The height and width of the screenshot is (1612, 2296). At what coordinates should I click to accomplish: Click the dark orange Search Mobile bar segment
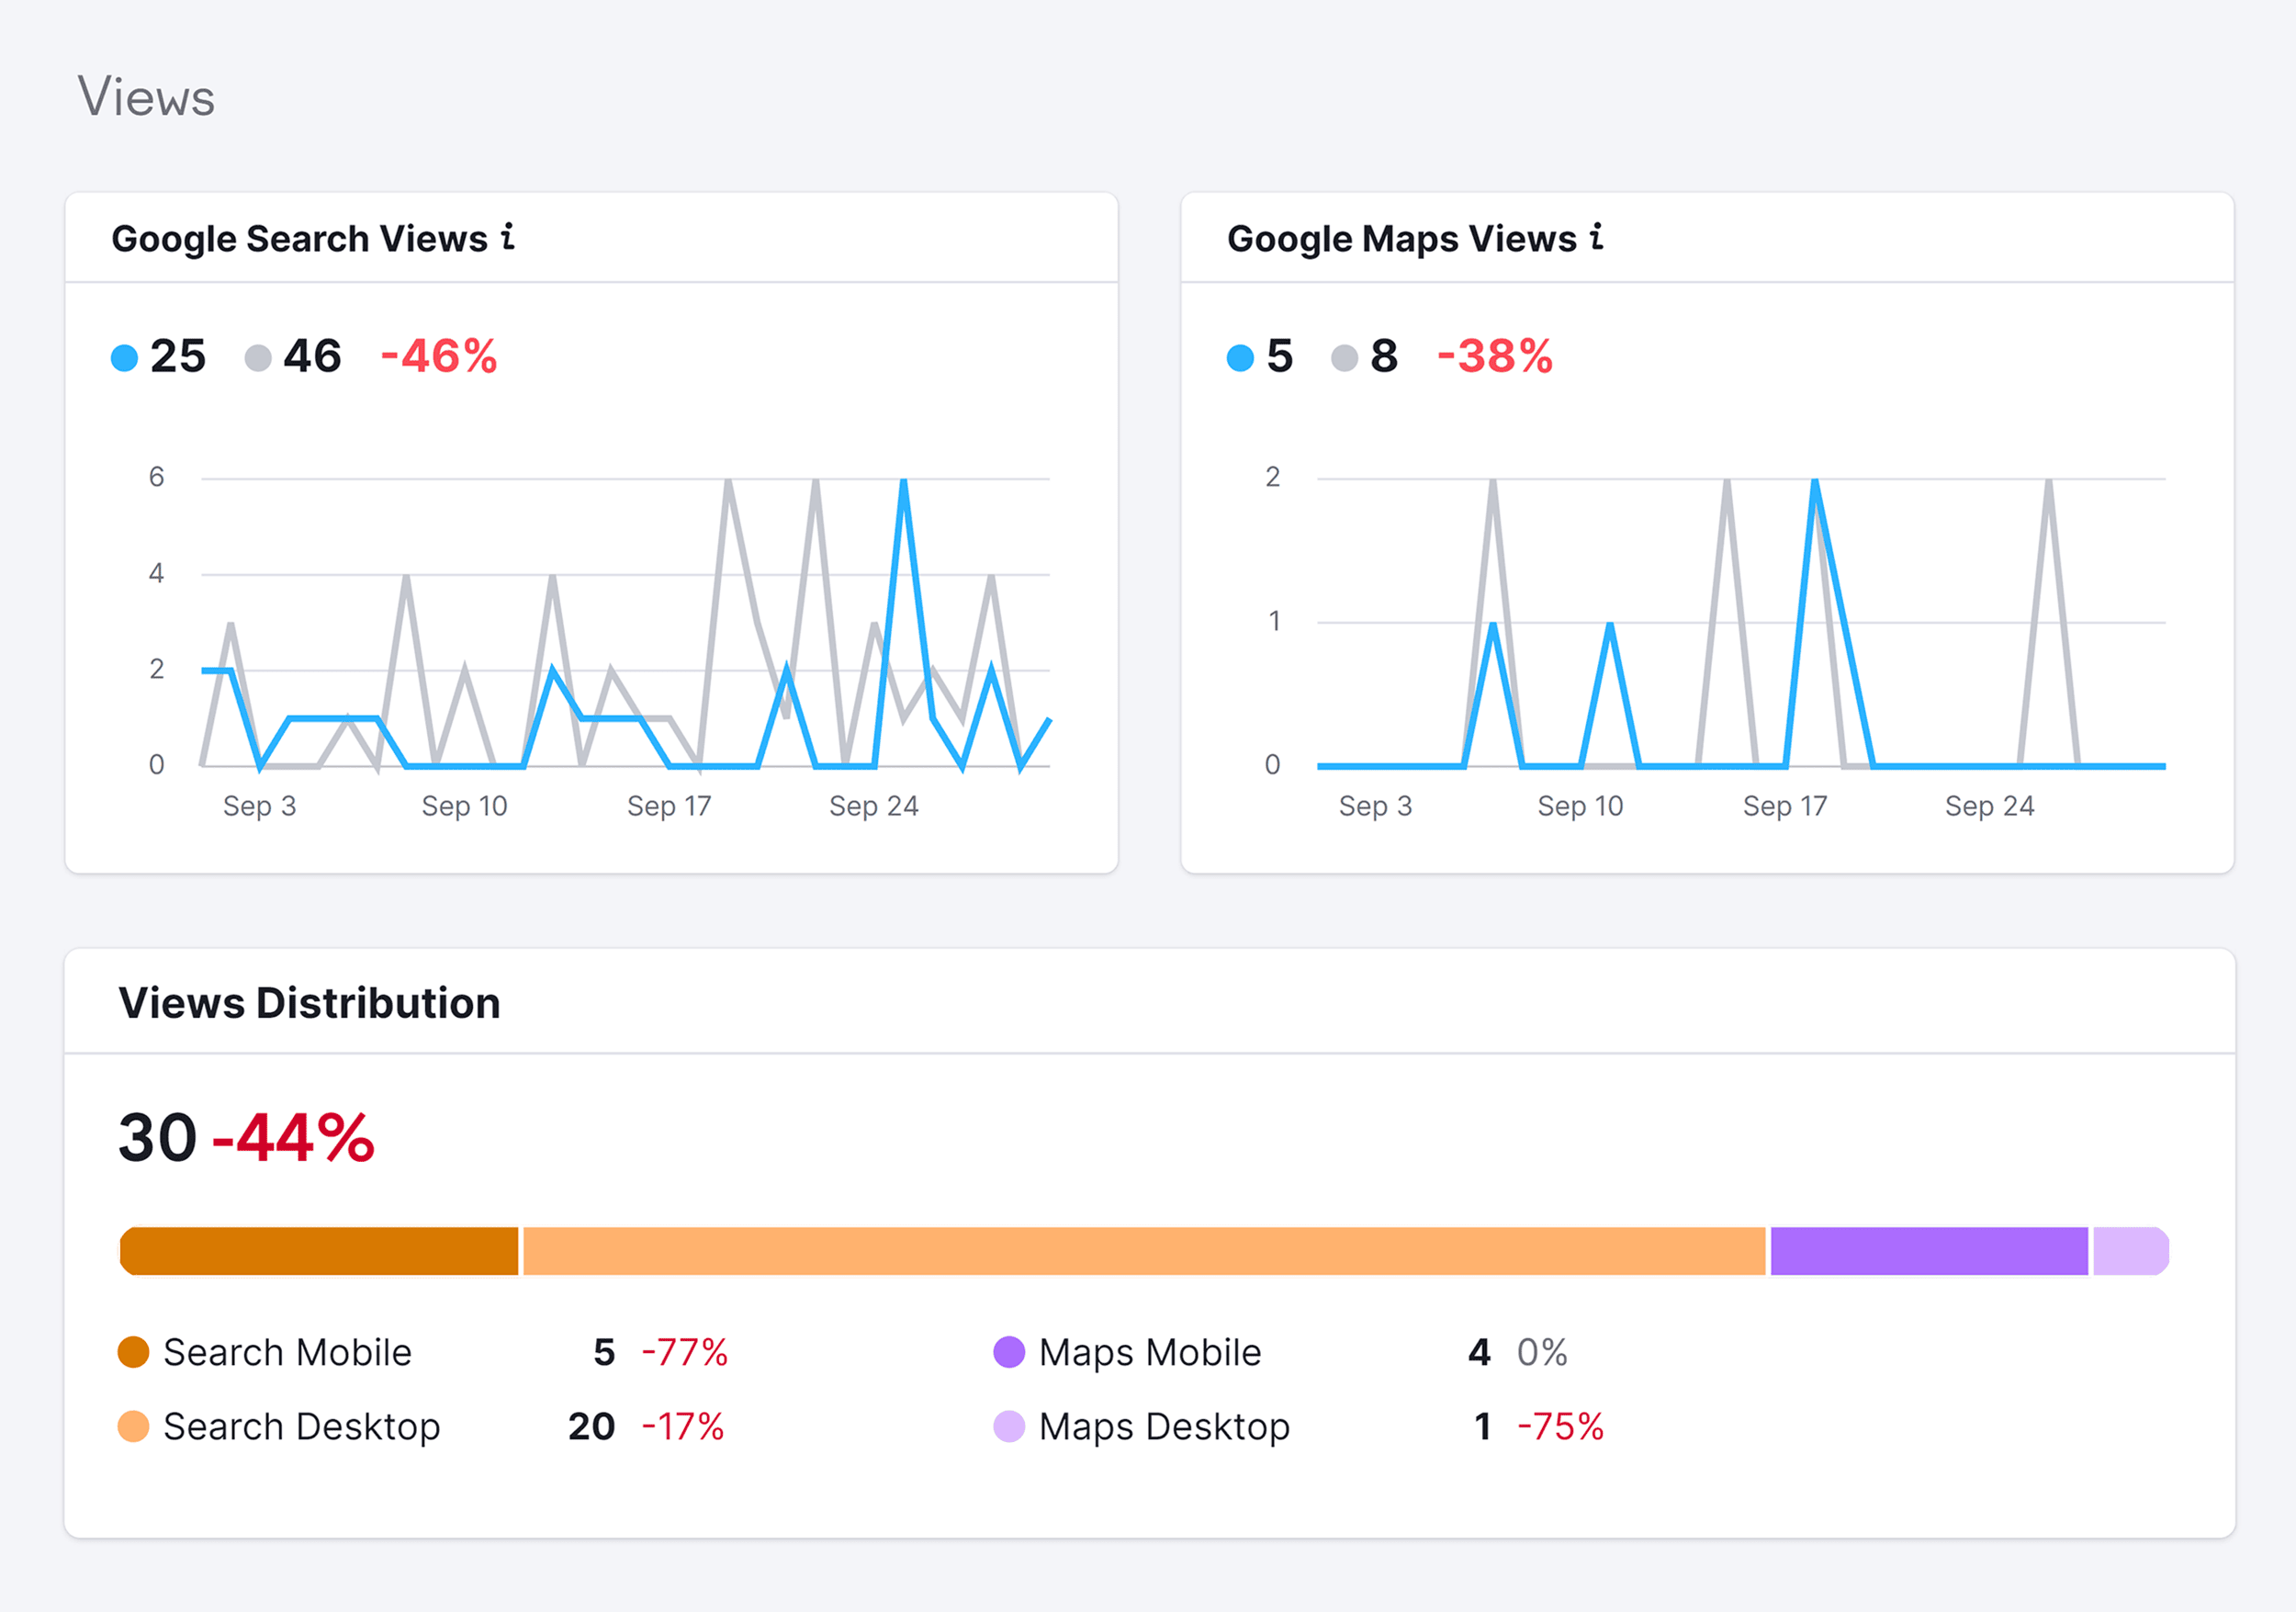click(320, 1251)
